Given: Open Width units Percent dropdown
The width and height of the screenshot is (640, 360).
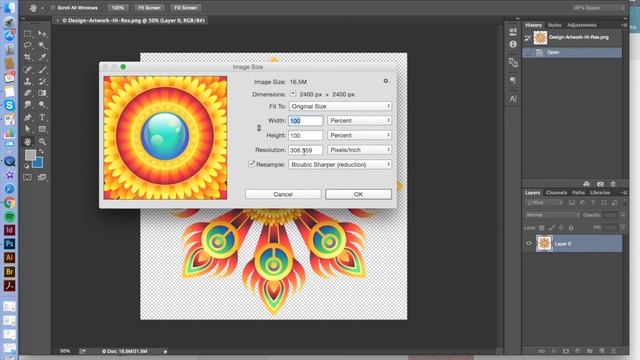Looking at the screenshot, I should 359,120.
